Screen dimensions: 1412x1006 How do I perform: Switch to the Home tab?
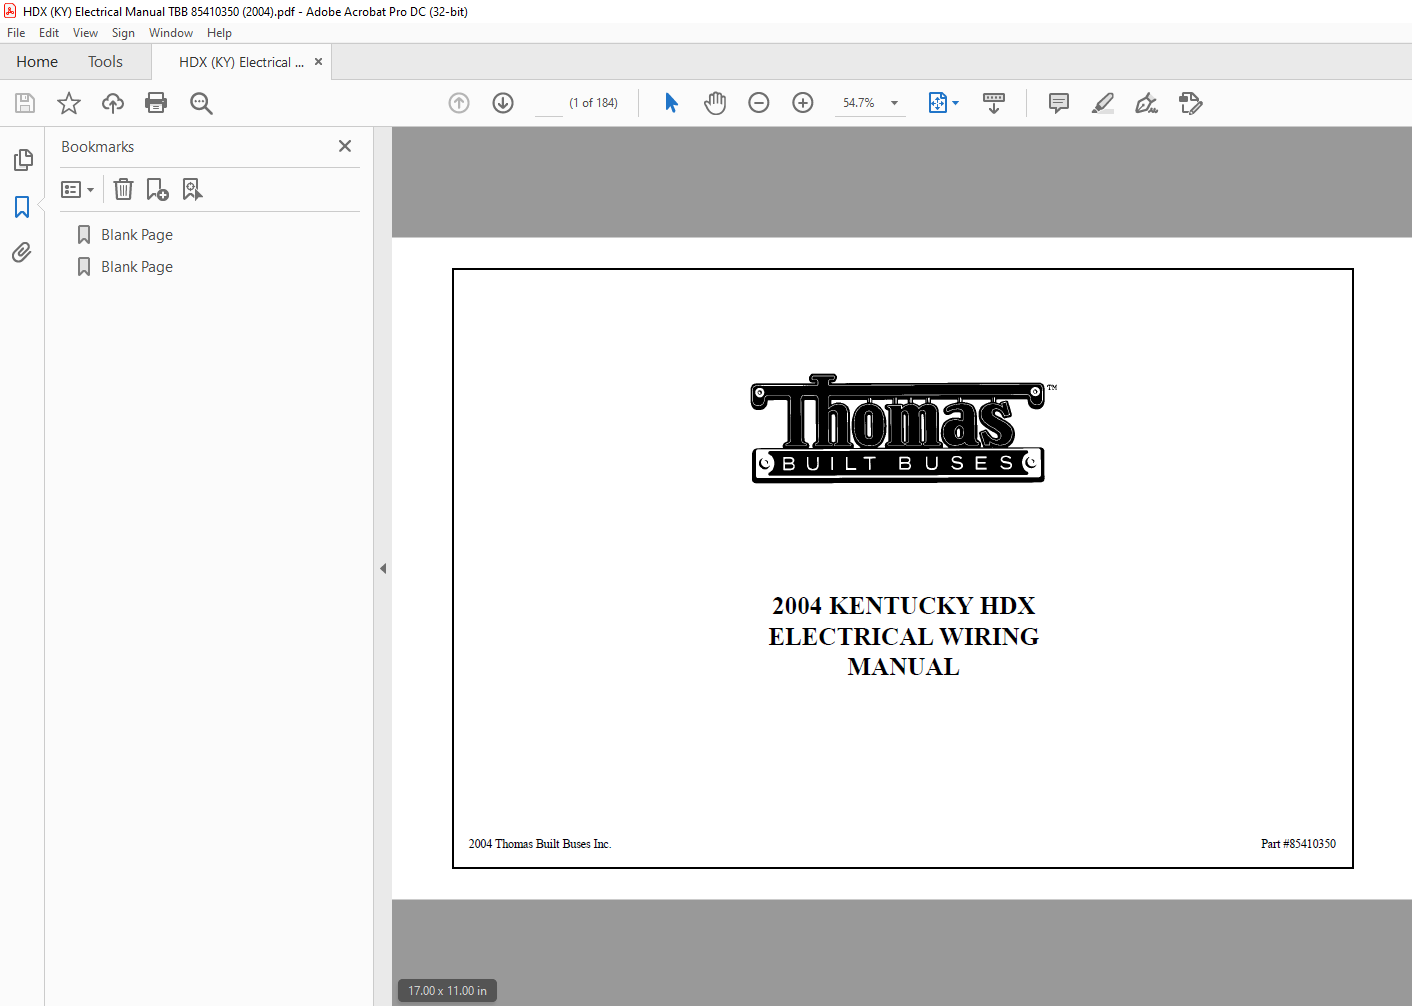pos(37,62)
